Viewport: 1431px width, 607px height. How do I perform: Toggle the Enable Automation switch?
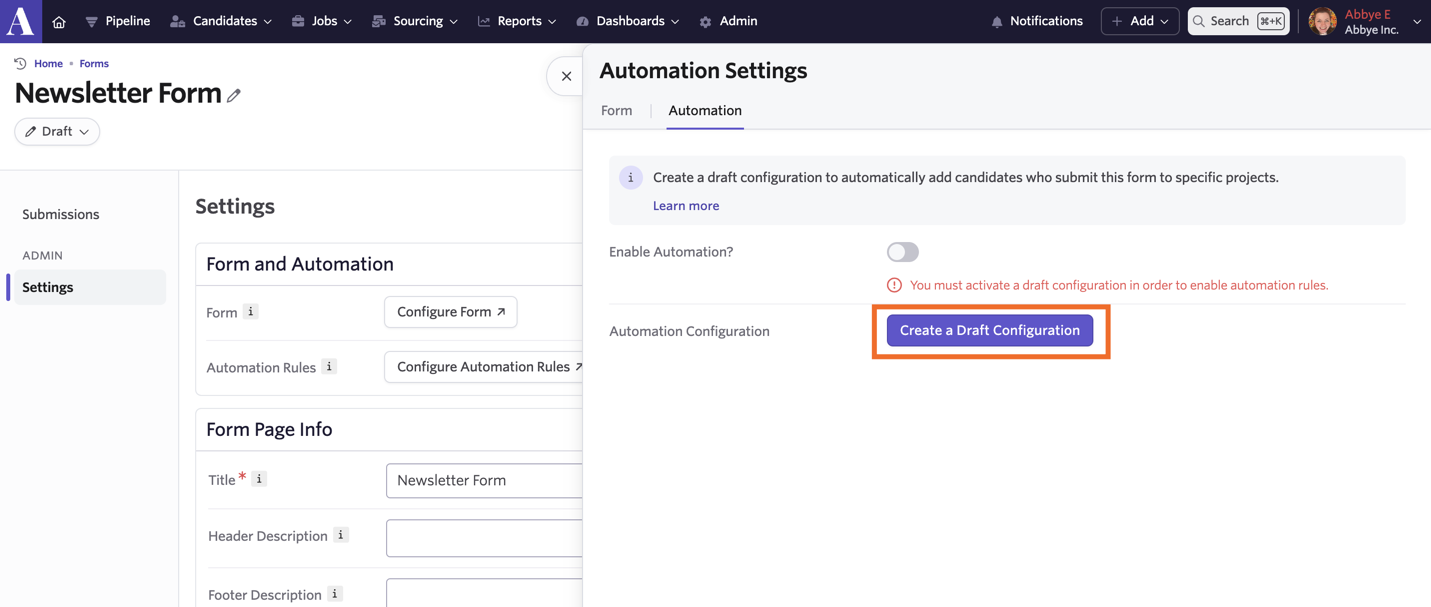click(x=902, y=252)
